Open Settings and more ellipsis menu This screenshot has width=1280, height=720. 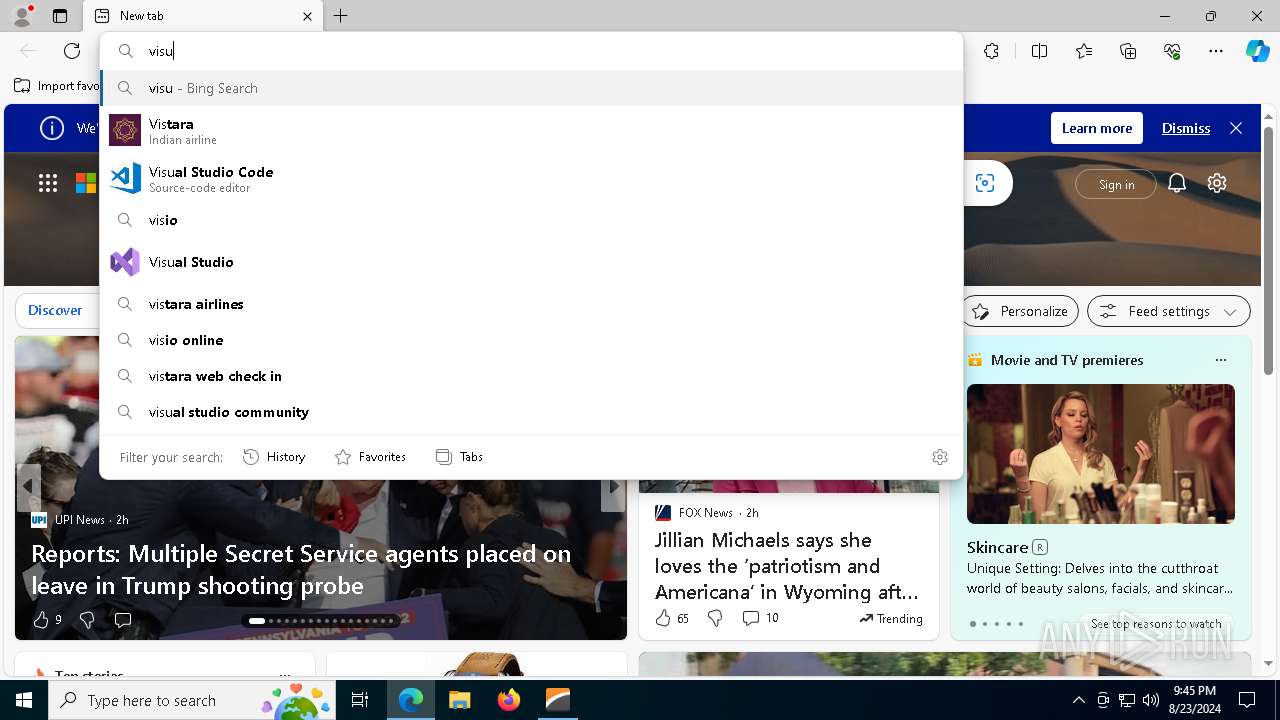(1216, 51)
